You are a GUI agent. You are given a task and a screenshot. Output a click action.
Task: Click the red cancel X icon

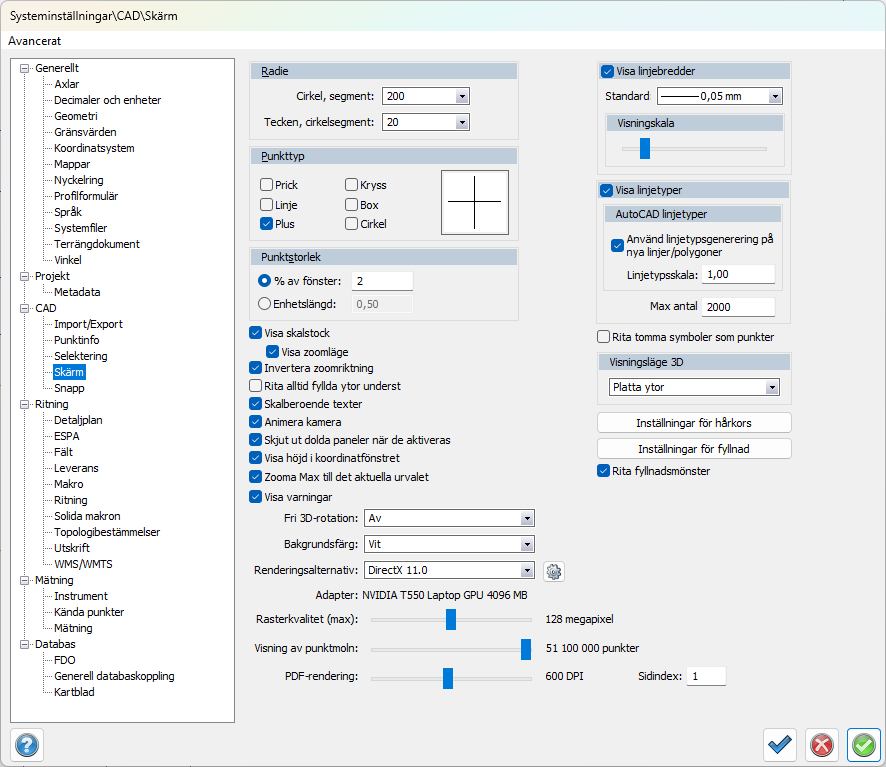(x=821, y=745)
